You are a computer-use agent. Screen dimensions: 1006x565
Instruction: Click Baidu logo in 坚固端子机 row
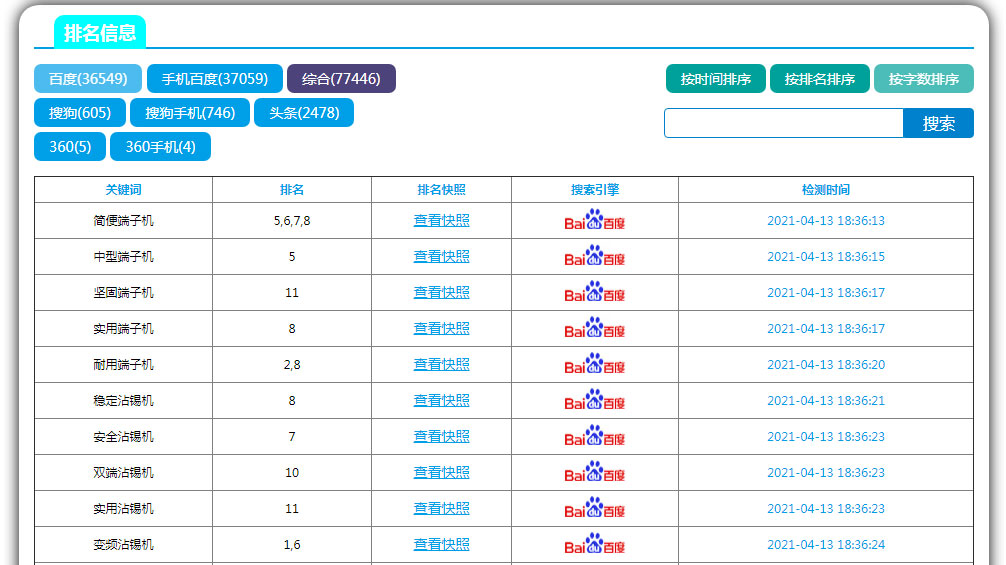[x=594, y=292]
